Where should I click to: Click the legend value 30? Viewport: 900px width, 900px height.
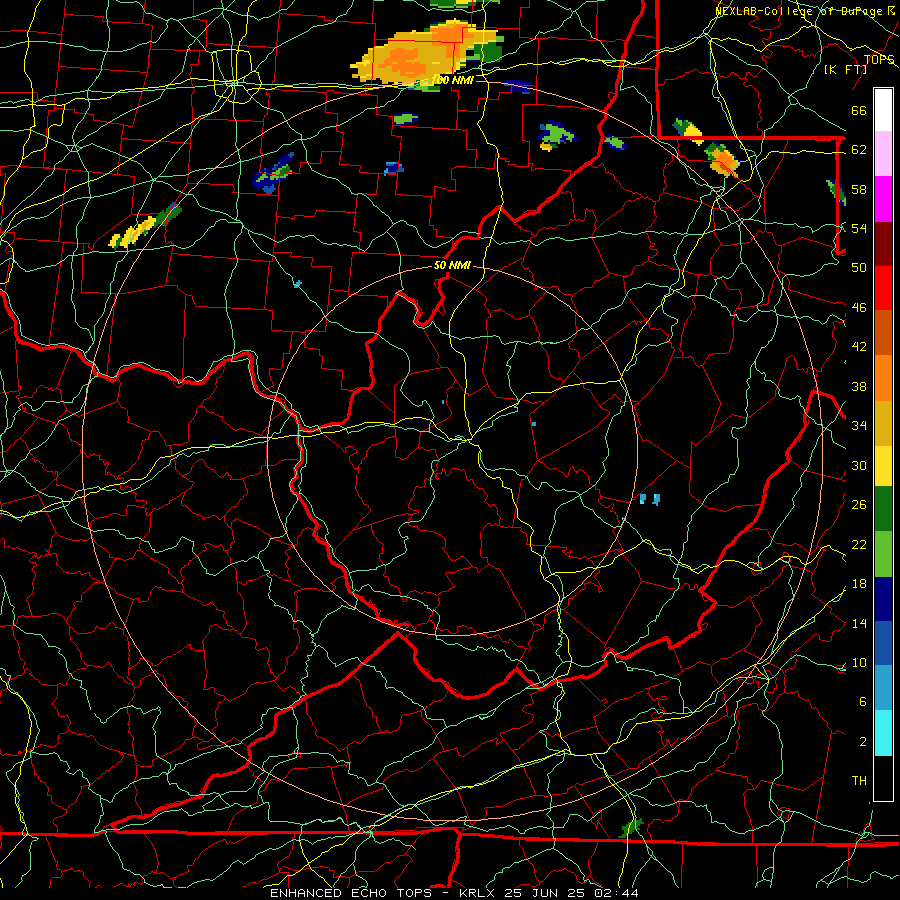coord(858,465)
